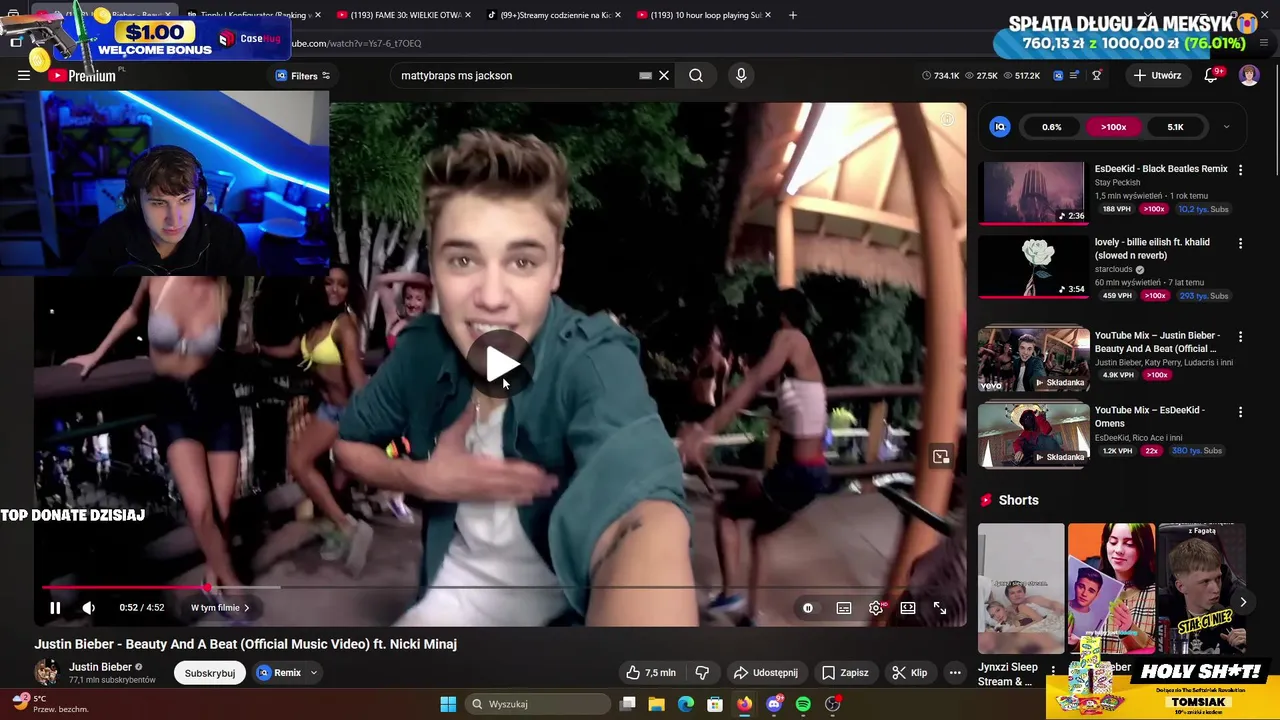Open Spotify from the taskbar
Viewport: 1280px width, 720px height.
(x=803, y=704)
